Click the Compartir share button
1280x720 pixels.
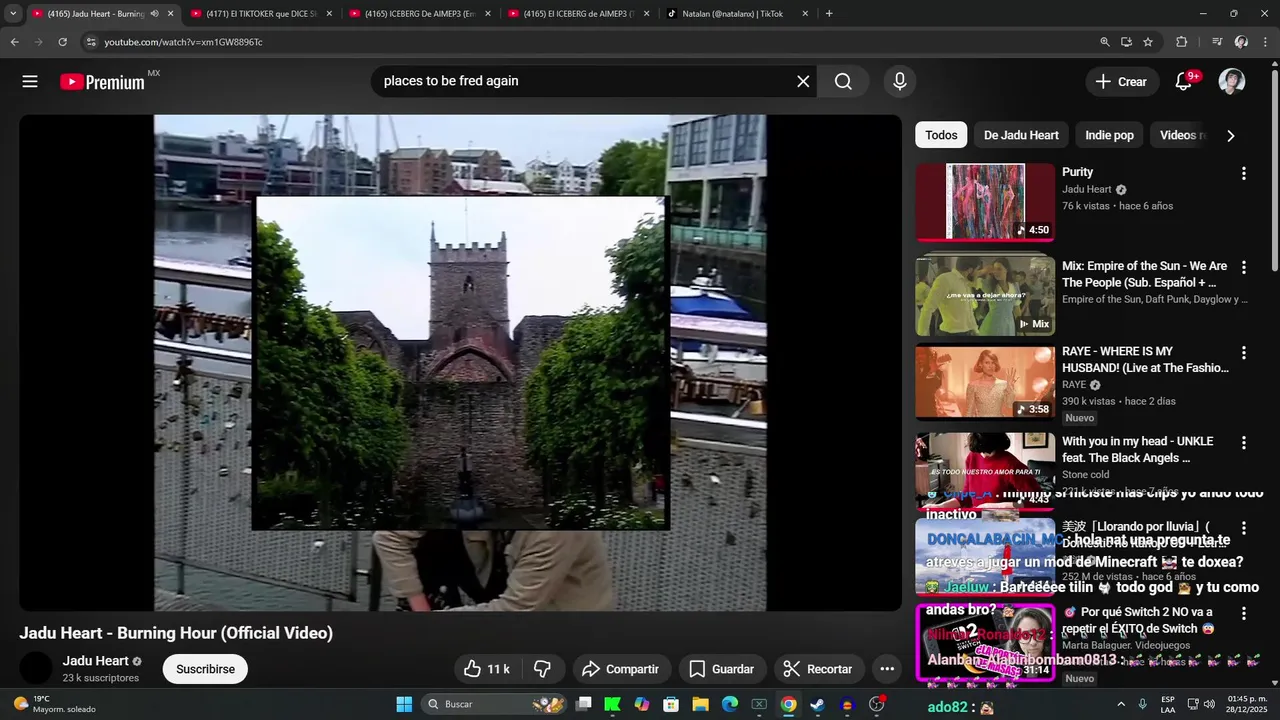tap(621, 669)
